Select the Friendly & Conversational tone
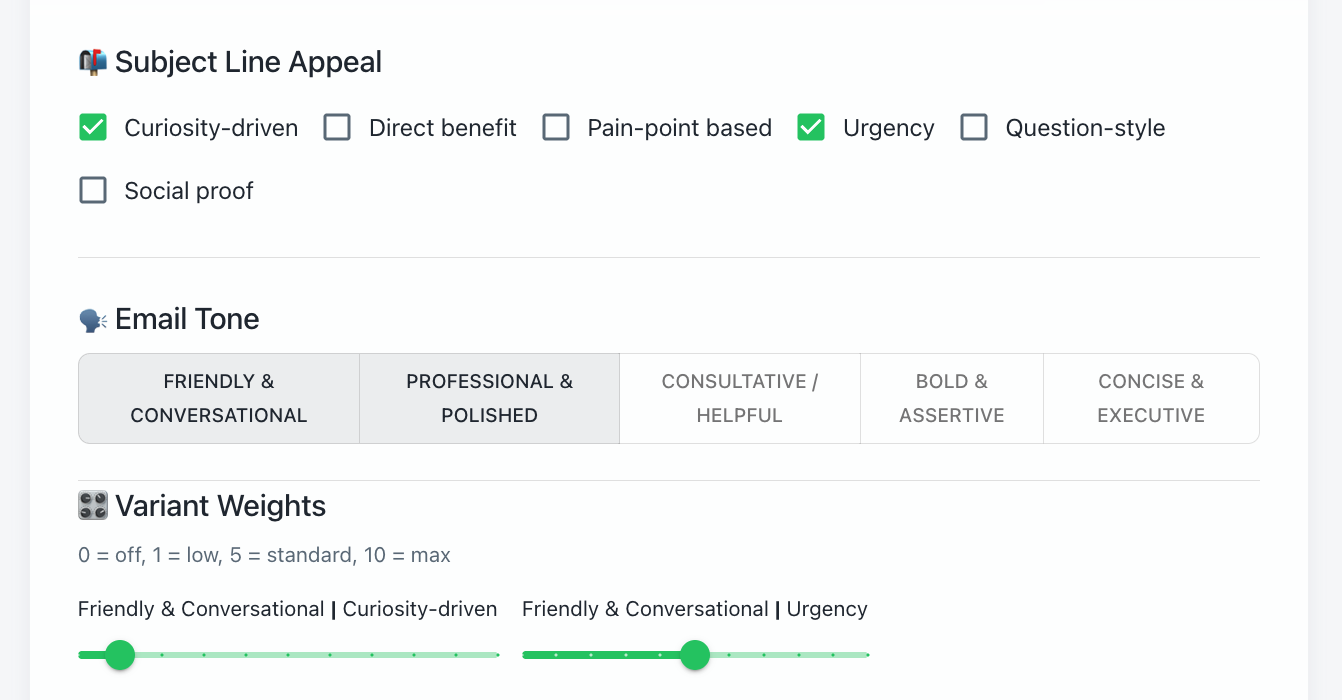This screenshot has width=1342, height=700. (x=218, y=398)
